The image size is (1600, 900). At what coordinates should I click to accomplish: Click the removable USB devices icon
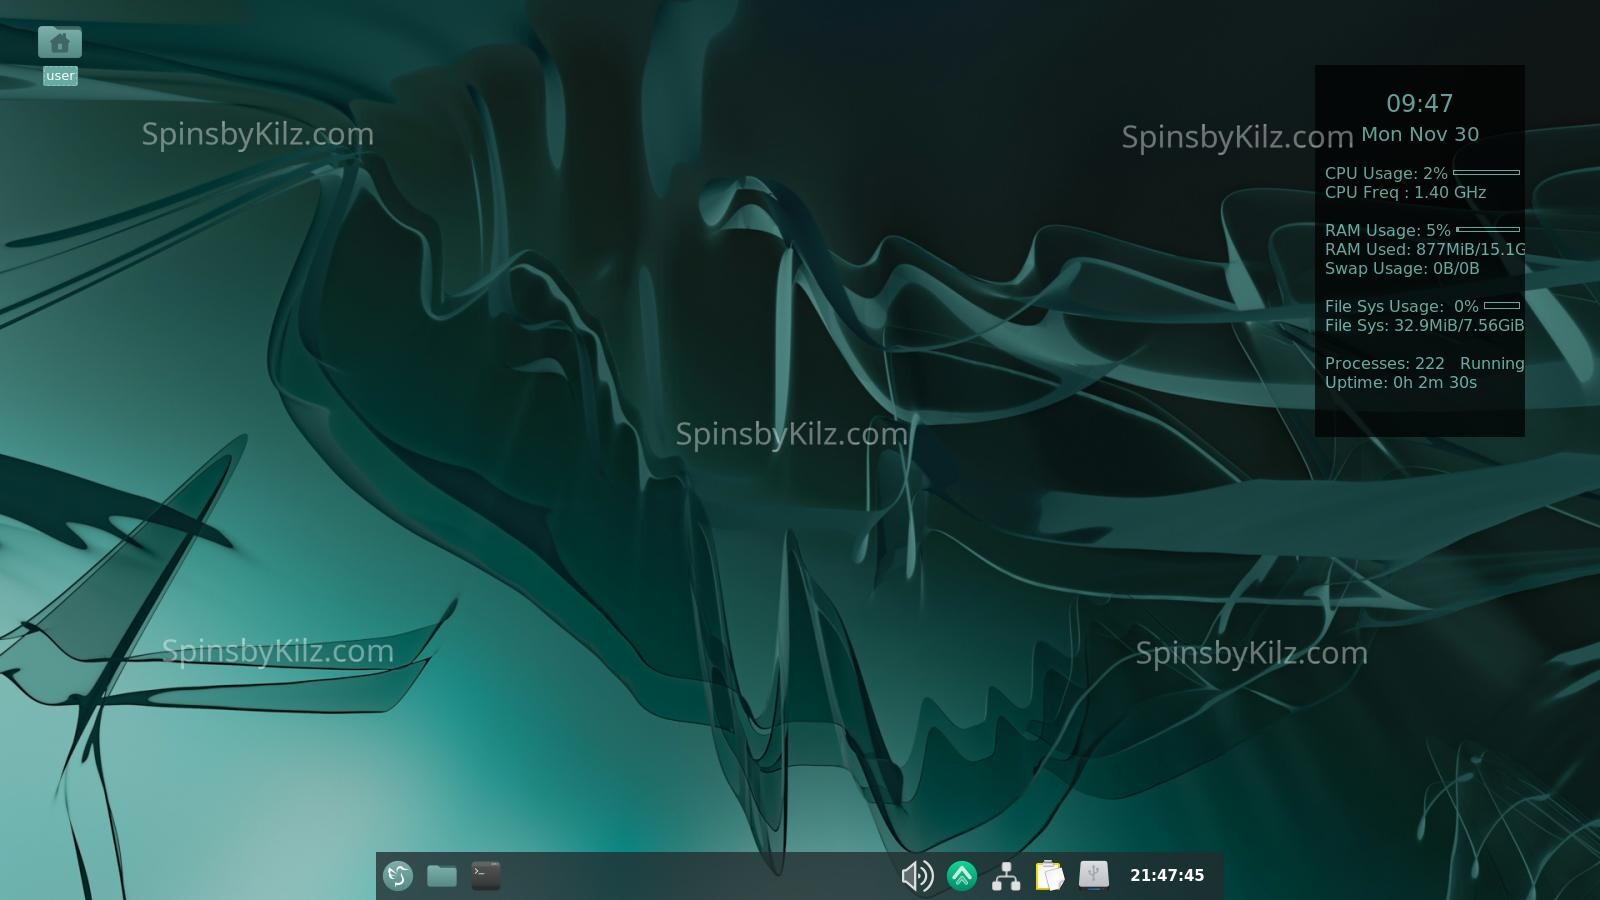pyautogui.click(x=1094, y=876)
